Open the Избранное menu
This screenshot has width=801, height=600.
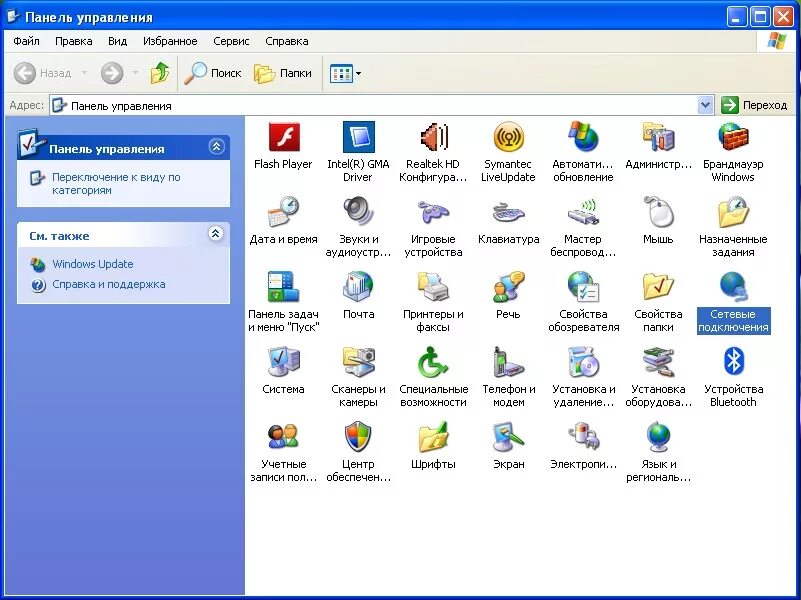pos(170,41)
